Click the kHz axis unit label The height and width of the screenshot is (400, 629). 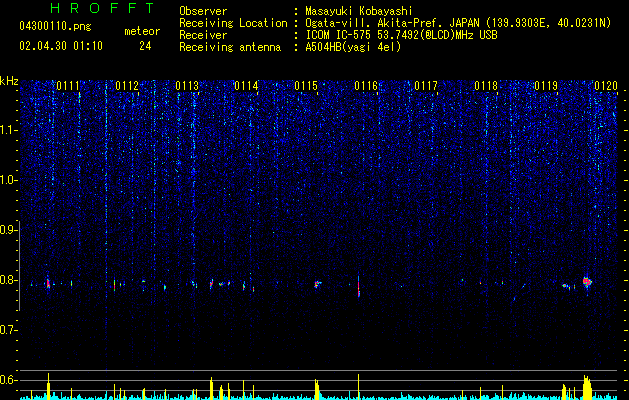point(9,81)
